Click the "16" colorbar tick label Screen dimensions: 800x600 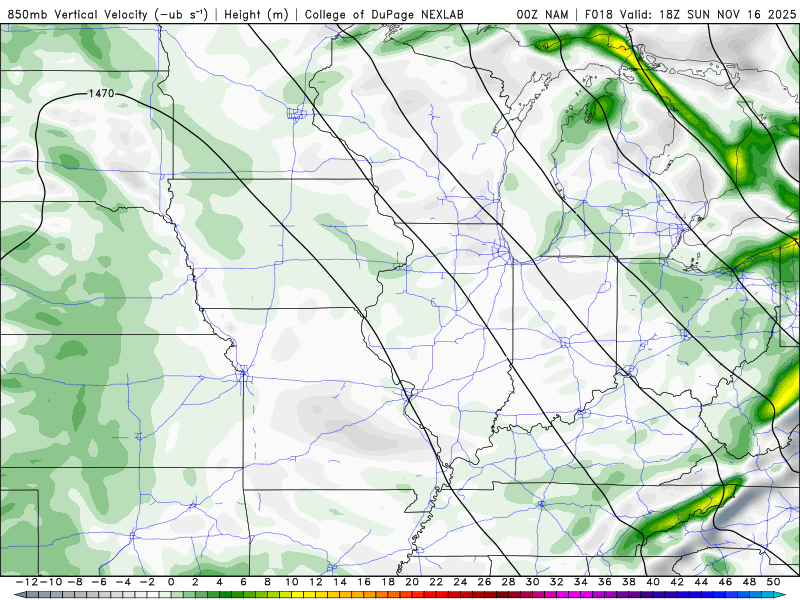click(364, 582)
